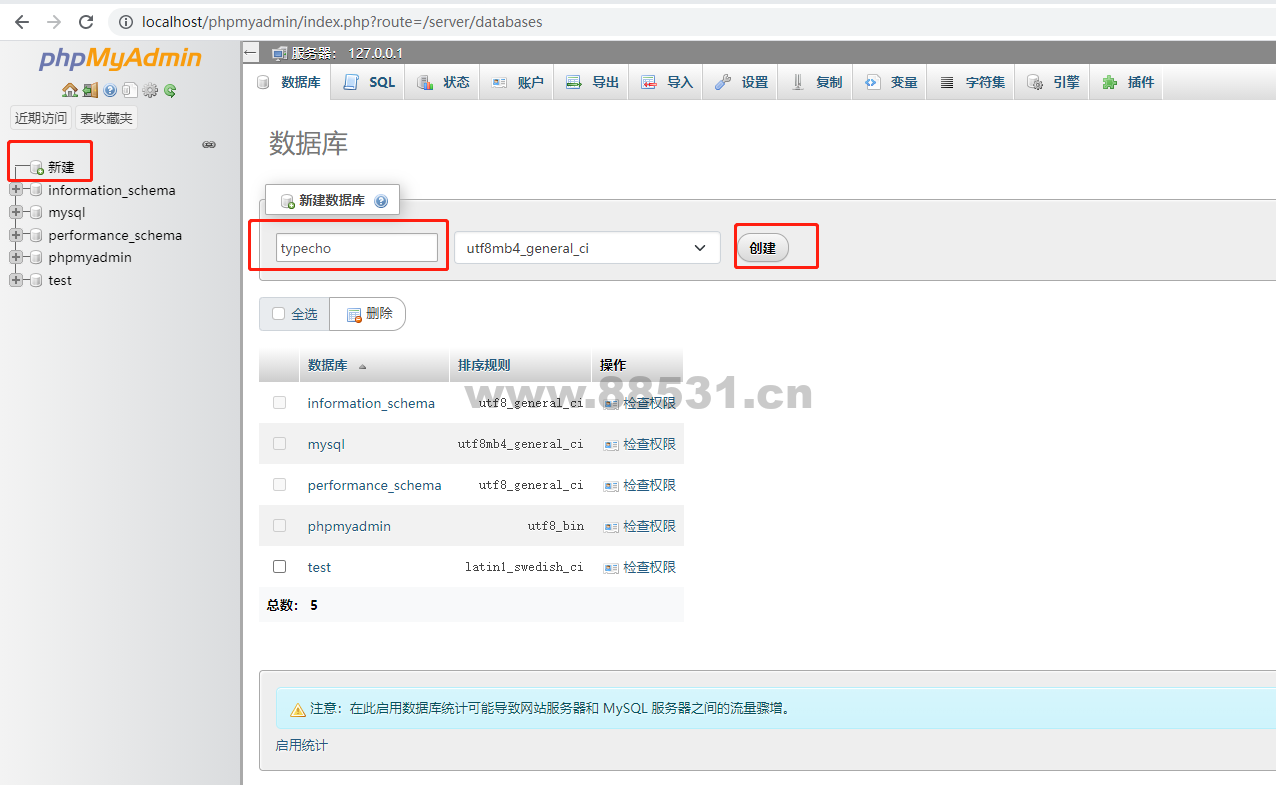Open mysql database link in table
Viewport: 1276px width, 785px height.
pyautogui.click(x=326, y=444)
